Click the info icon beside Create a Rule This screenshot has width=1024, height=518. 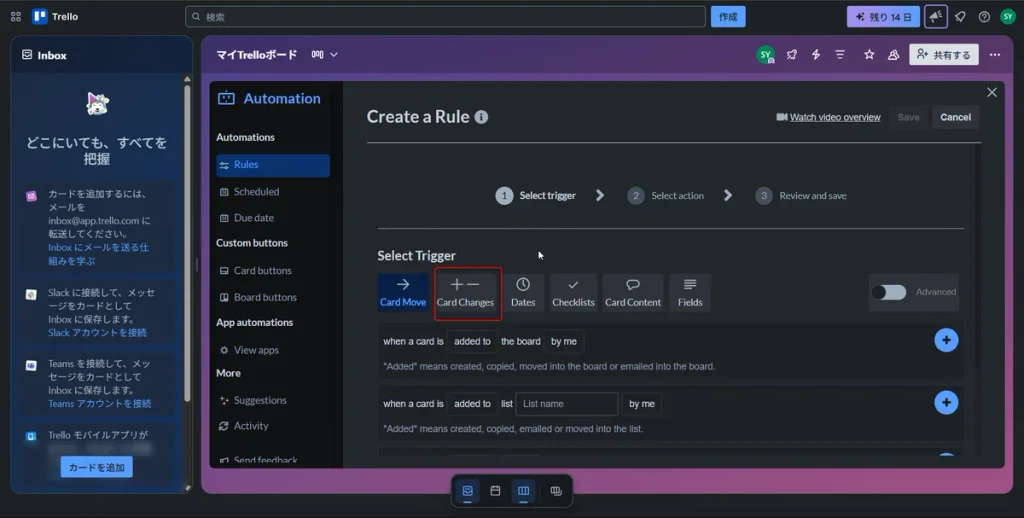[481, 117]
